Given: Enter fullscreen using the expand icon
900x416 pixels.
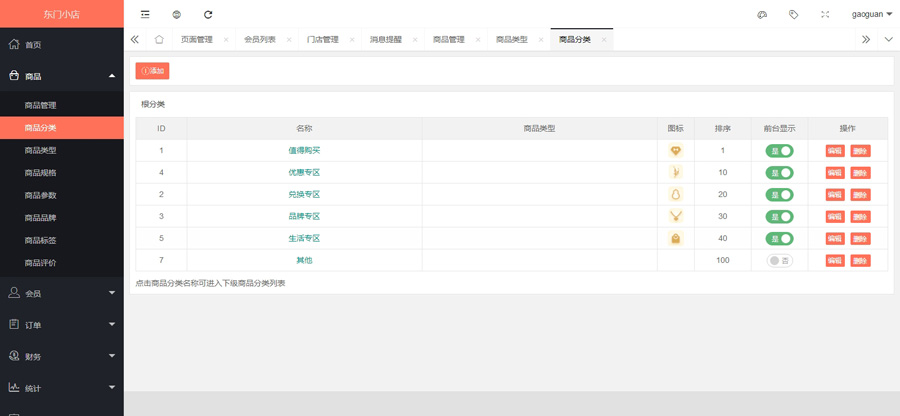Looking at the screenshot, I should tap(824, 15).
